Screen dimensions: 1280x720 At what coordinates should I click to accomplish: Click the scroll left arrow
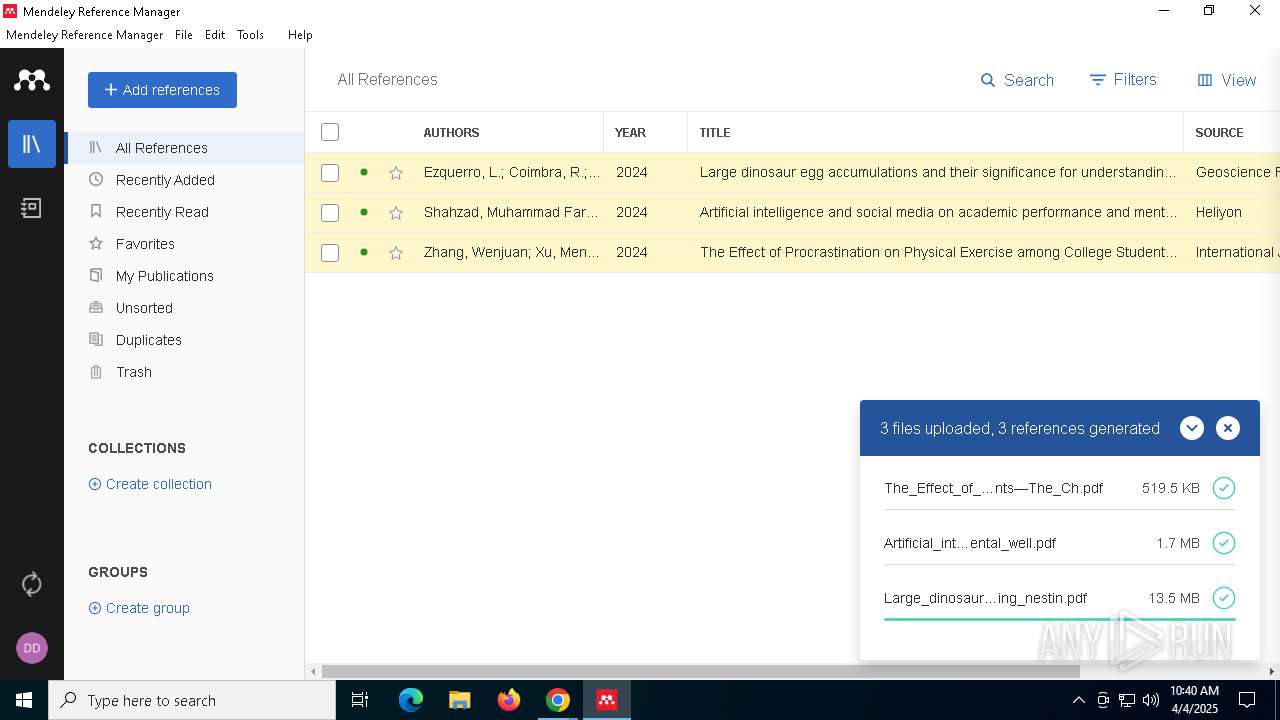pyautogui.click(x=313, y=671)
